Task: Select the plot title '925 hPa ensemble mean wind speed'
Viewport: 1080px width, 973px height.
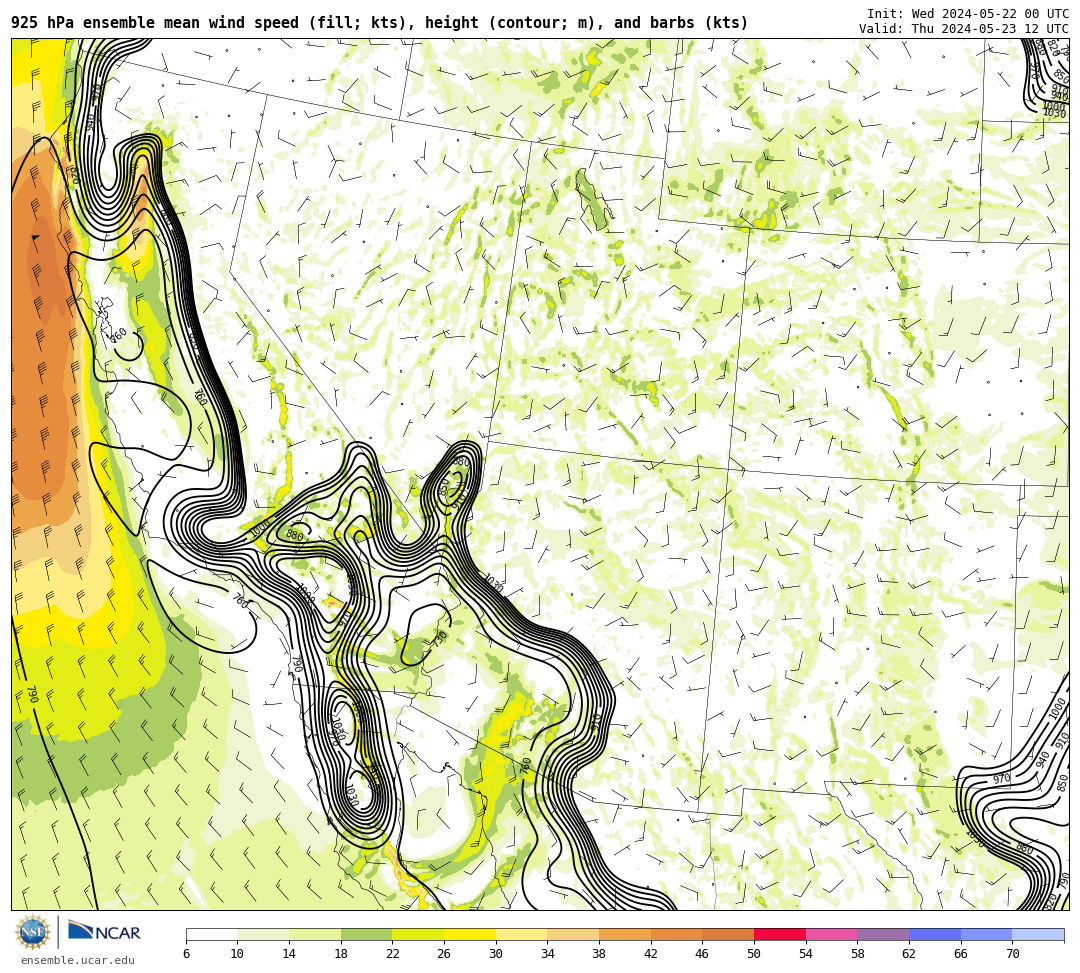Action: tap(155, 23)
